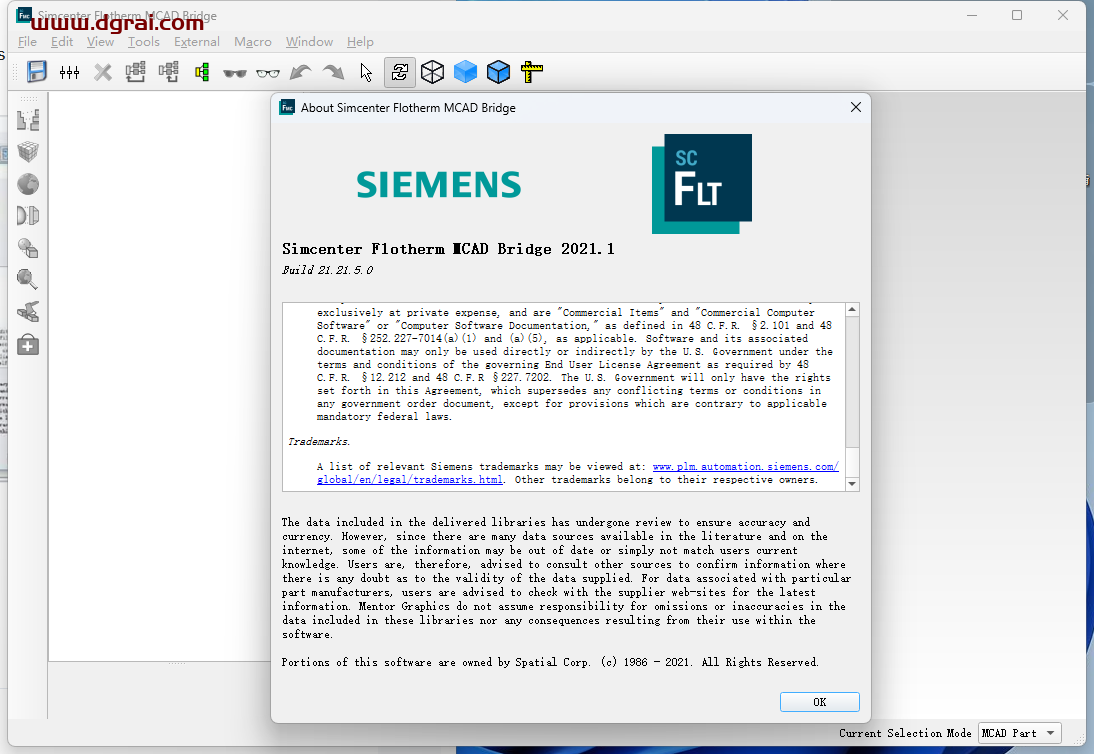The width and height of the screenshot is (1094, 754).
Task: Select the yellow ruler measure tool
Action: pyautogui.click(x=531, y=72)
